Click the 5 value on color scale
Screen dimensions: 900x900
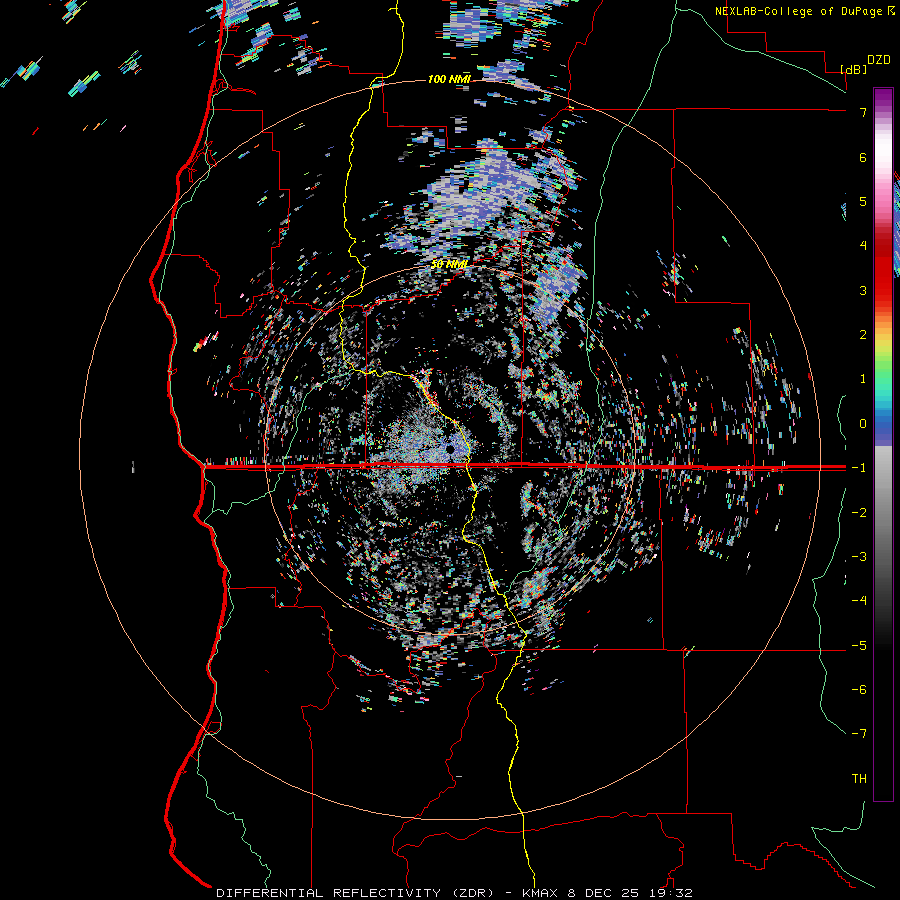point(863,201)
